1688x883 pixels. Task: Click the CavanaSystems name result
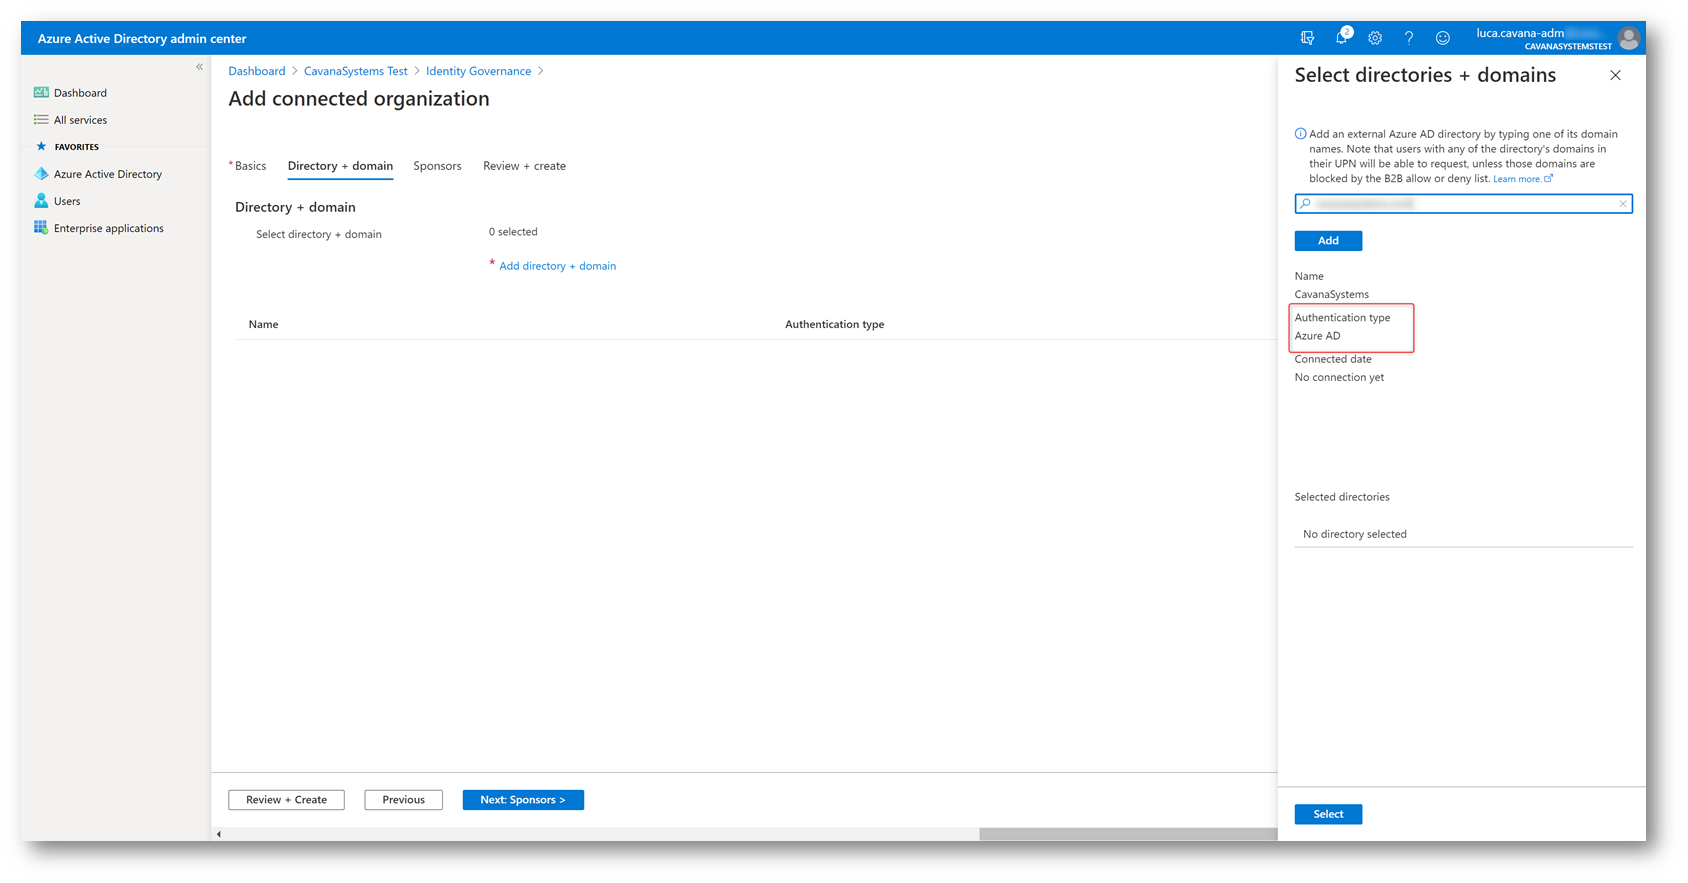click(x=1332, y=295)
